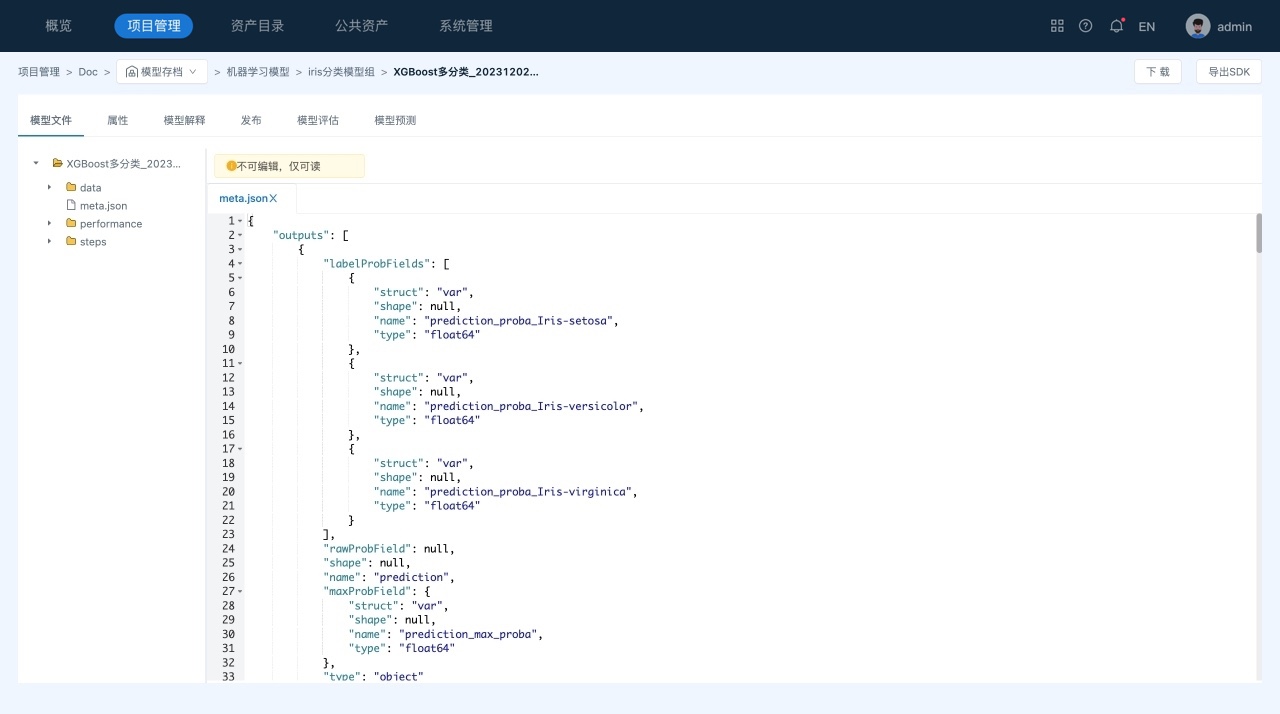Fold the code block at line 4
The width and height of the screenshot is (1280, 714).
240,264
